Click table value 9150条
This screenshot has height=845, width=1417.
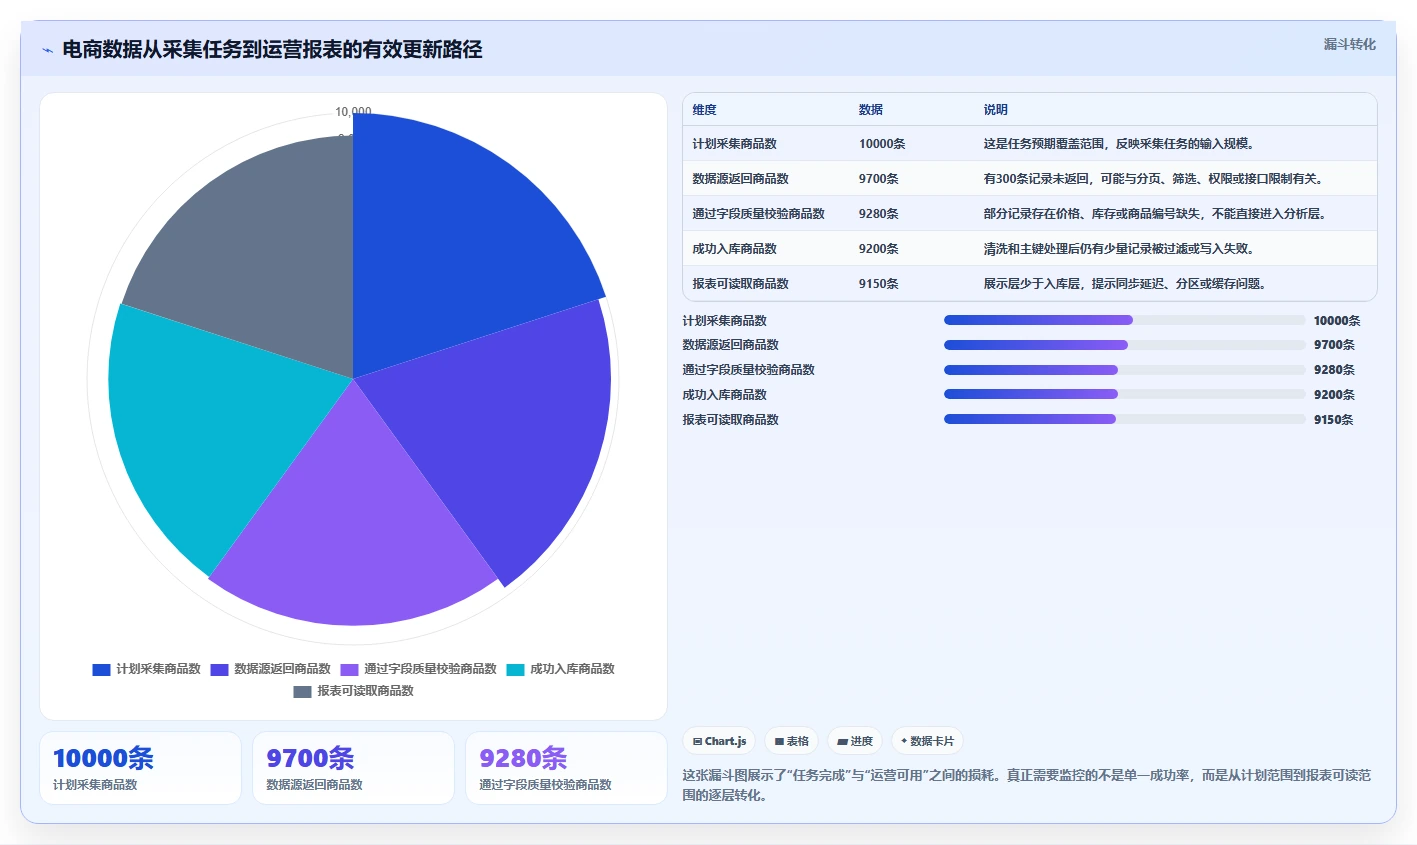point(878,284)
